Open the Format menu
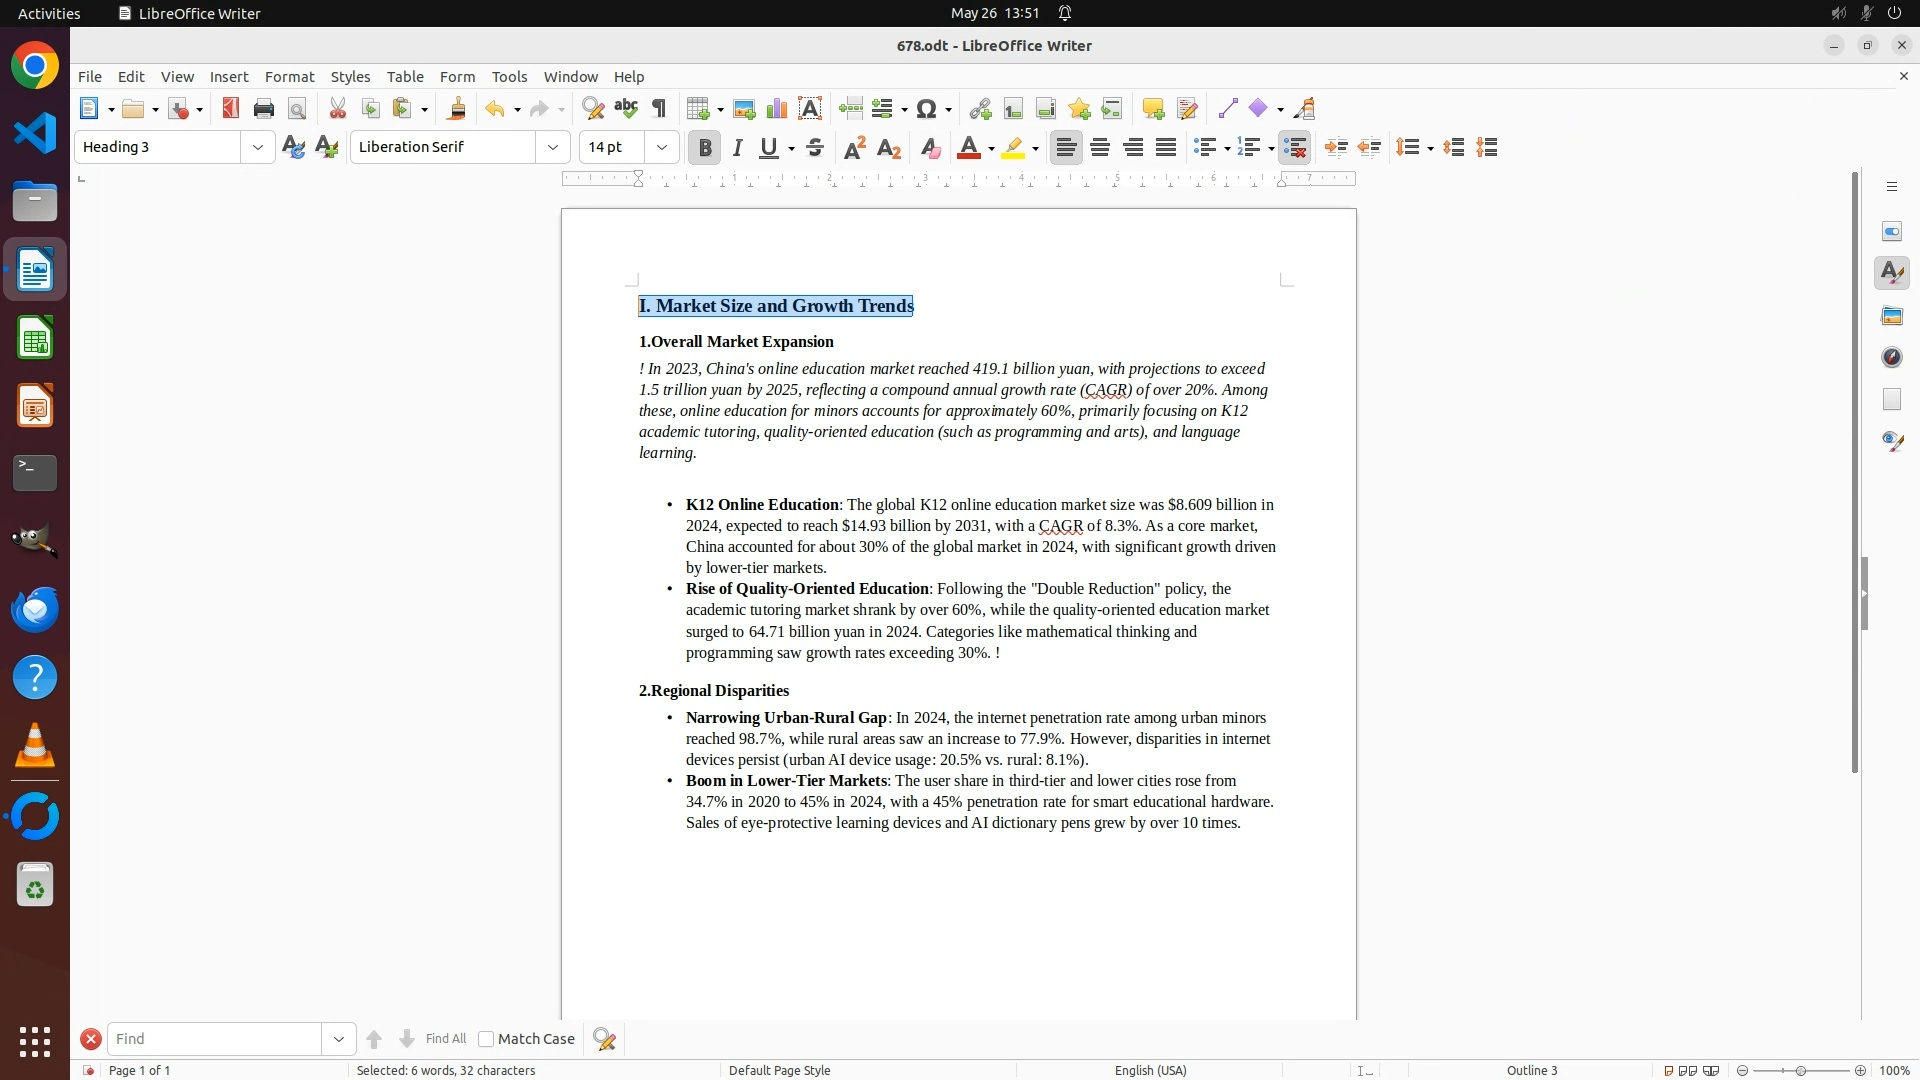 click(x=289, y=77)
